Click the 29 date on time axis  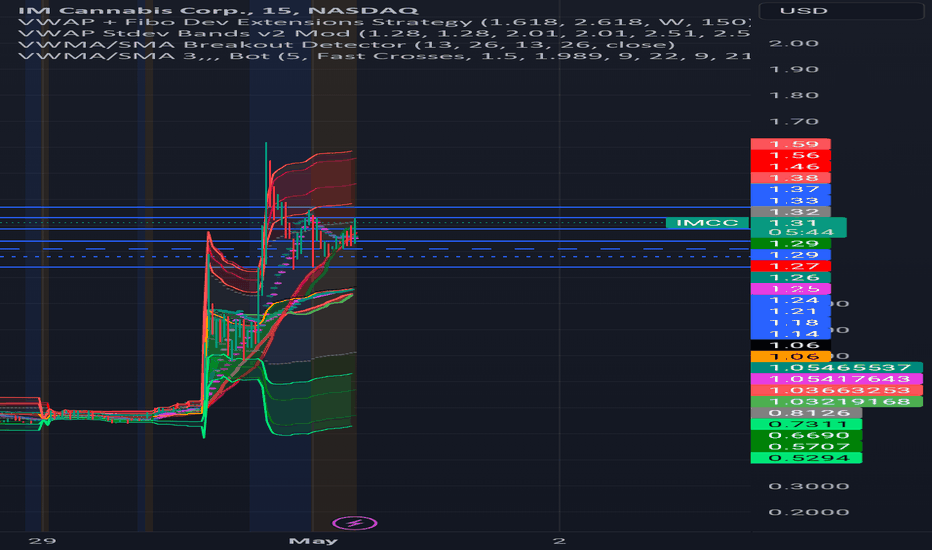[x=42, y=541]
